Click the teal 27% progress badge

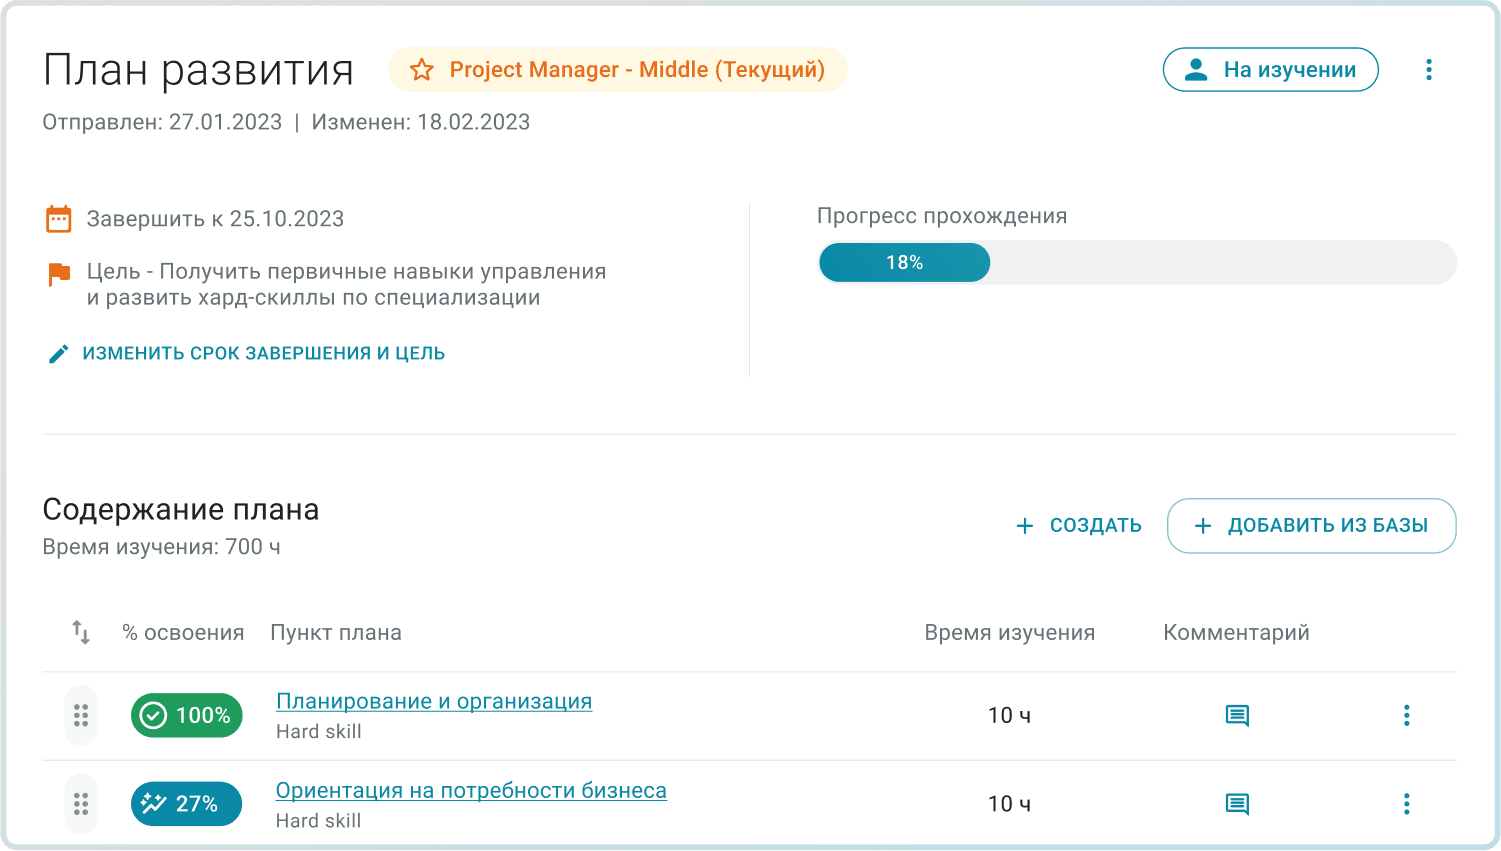pos(186,803)
